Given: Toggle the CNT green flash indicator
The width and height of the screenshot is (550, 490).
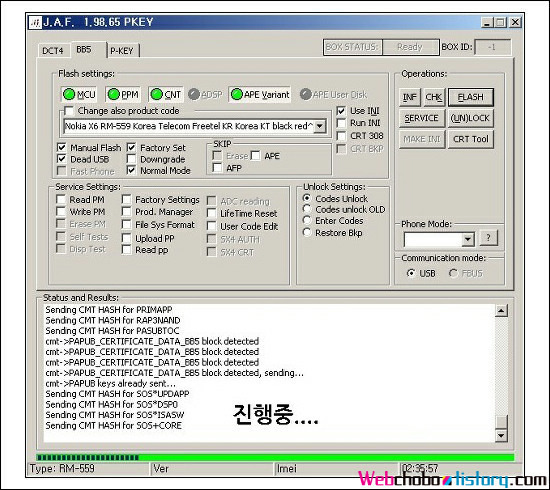Looking at the screenshot, I should point(166,94).
